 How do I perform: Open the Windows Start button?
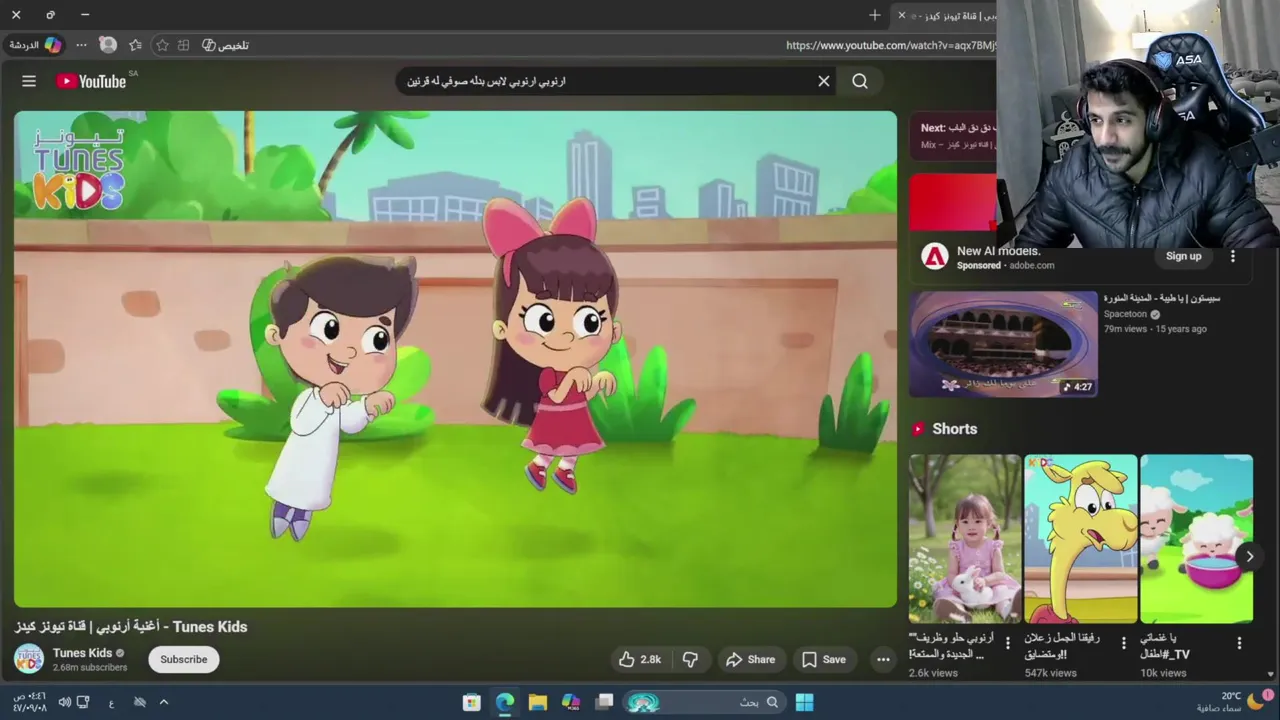point(804,702)
